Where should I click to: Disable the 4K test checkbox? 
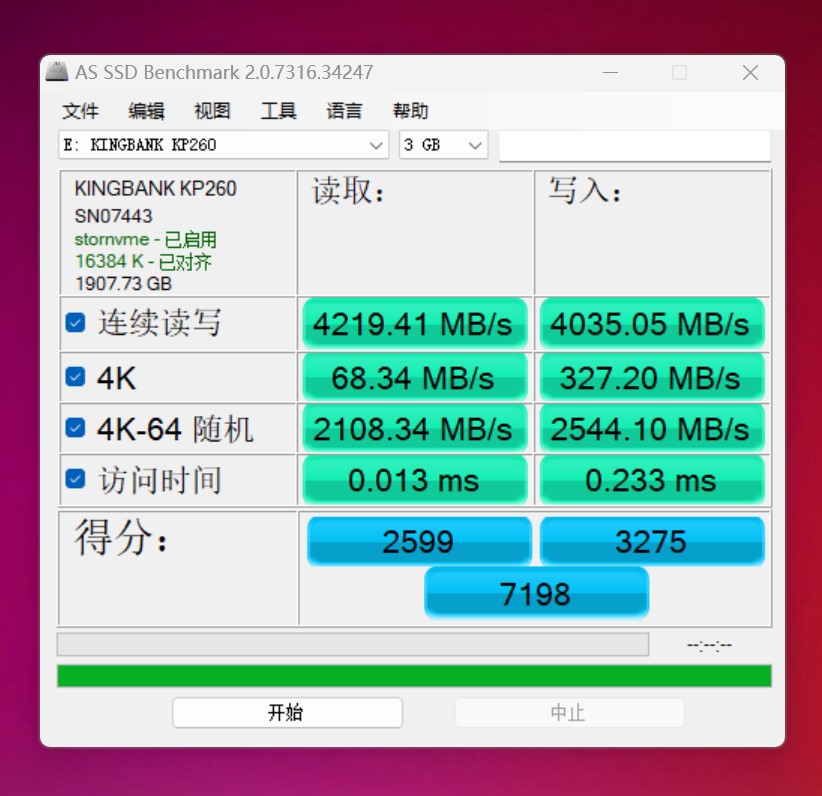tap(75, 375)
